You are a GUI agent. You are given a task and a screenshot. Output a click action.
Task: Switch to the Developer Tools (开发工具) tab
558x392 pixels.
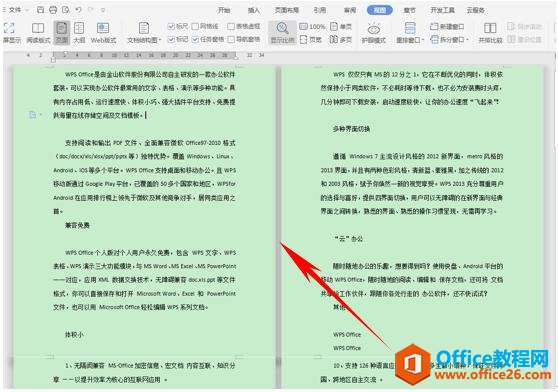pyautogui.click(x=442, y=10)
